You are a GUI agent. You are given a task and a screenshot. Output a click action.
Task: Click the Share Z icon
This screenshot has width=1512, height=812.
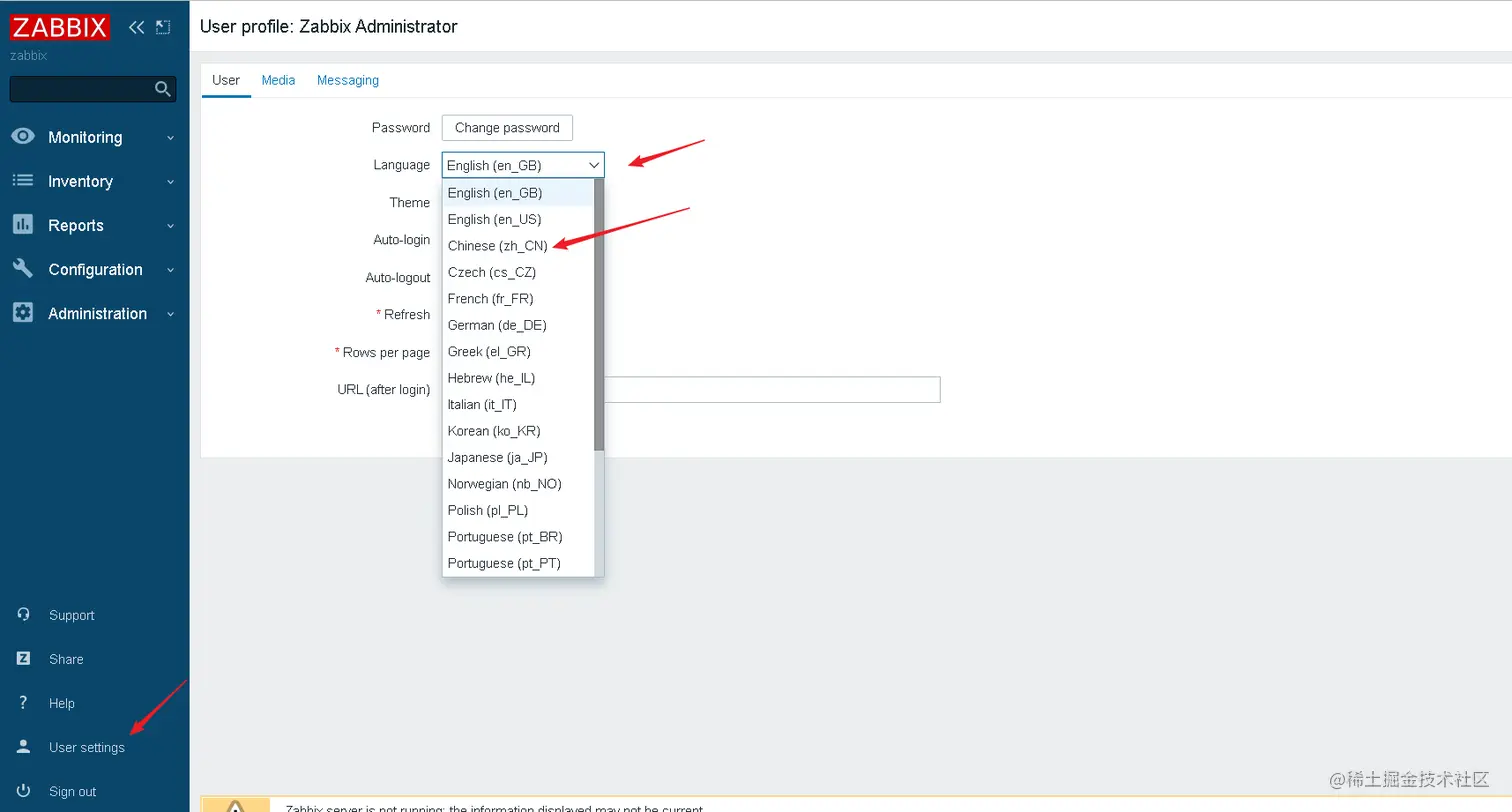(x=24, y=659)
